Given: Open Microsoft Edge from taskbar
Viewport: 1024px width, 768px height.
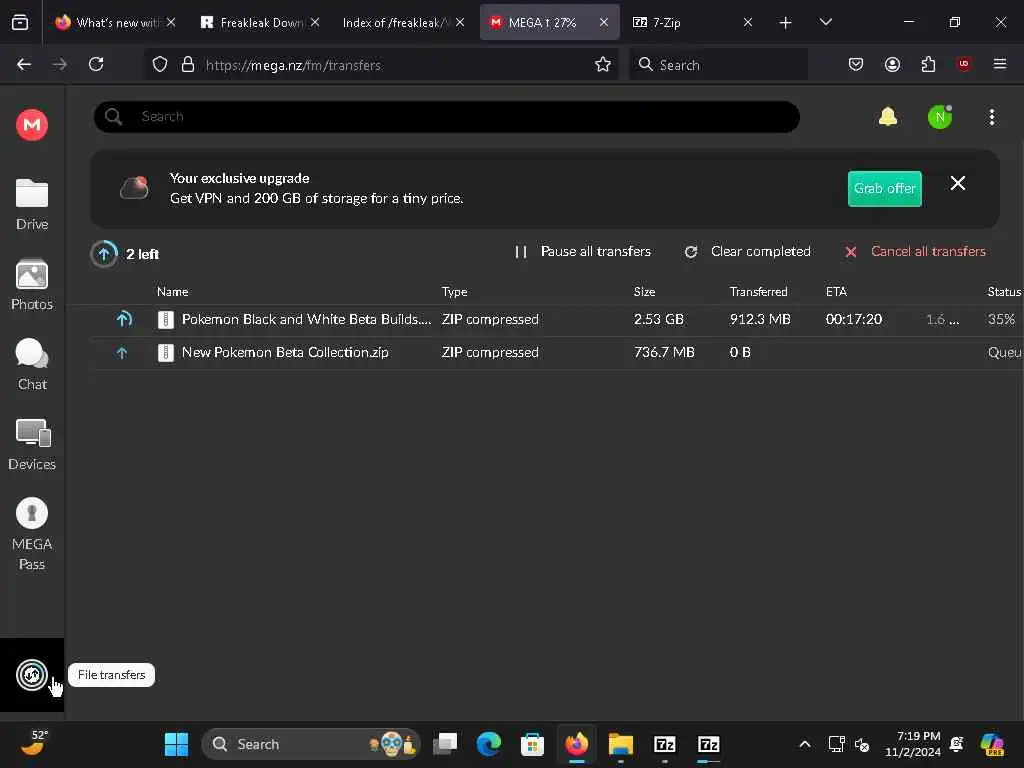Looking at the screenshot, I should tap(488, 744).
